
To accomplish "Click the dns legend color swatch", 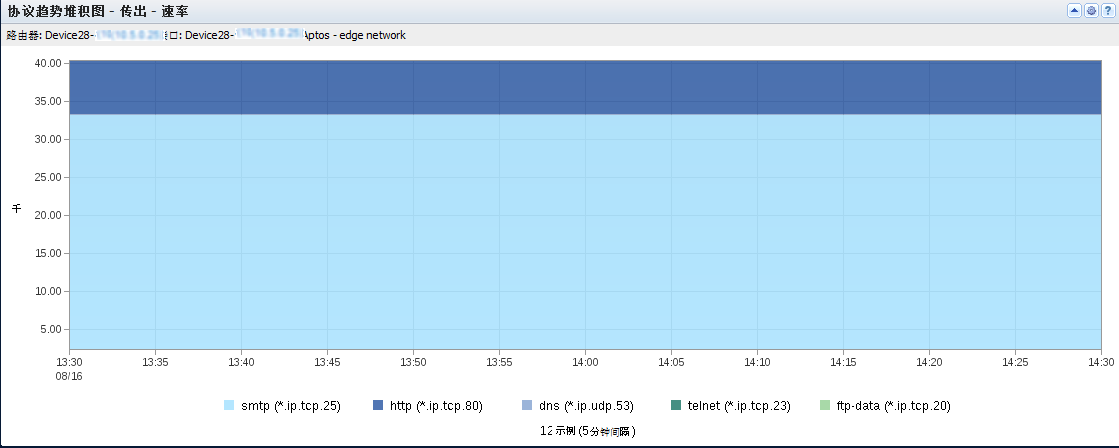I will [x=527, y=406].
